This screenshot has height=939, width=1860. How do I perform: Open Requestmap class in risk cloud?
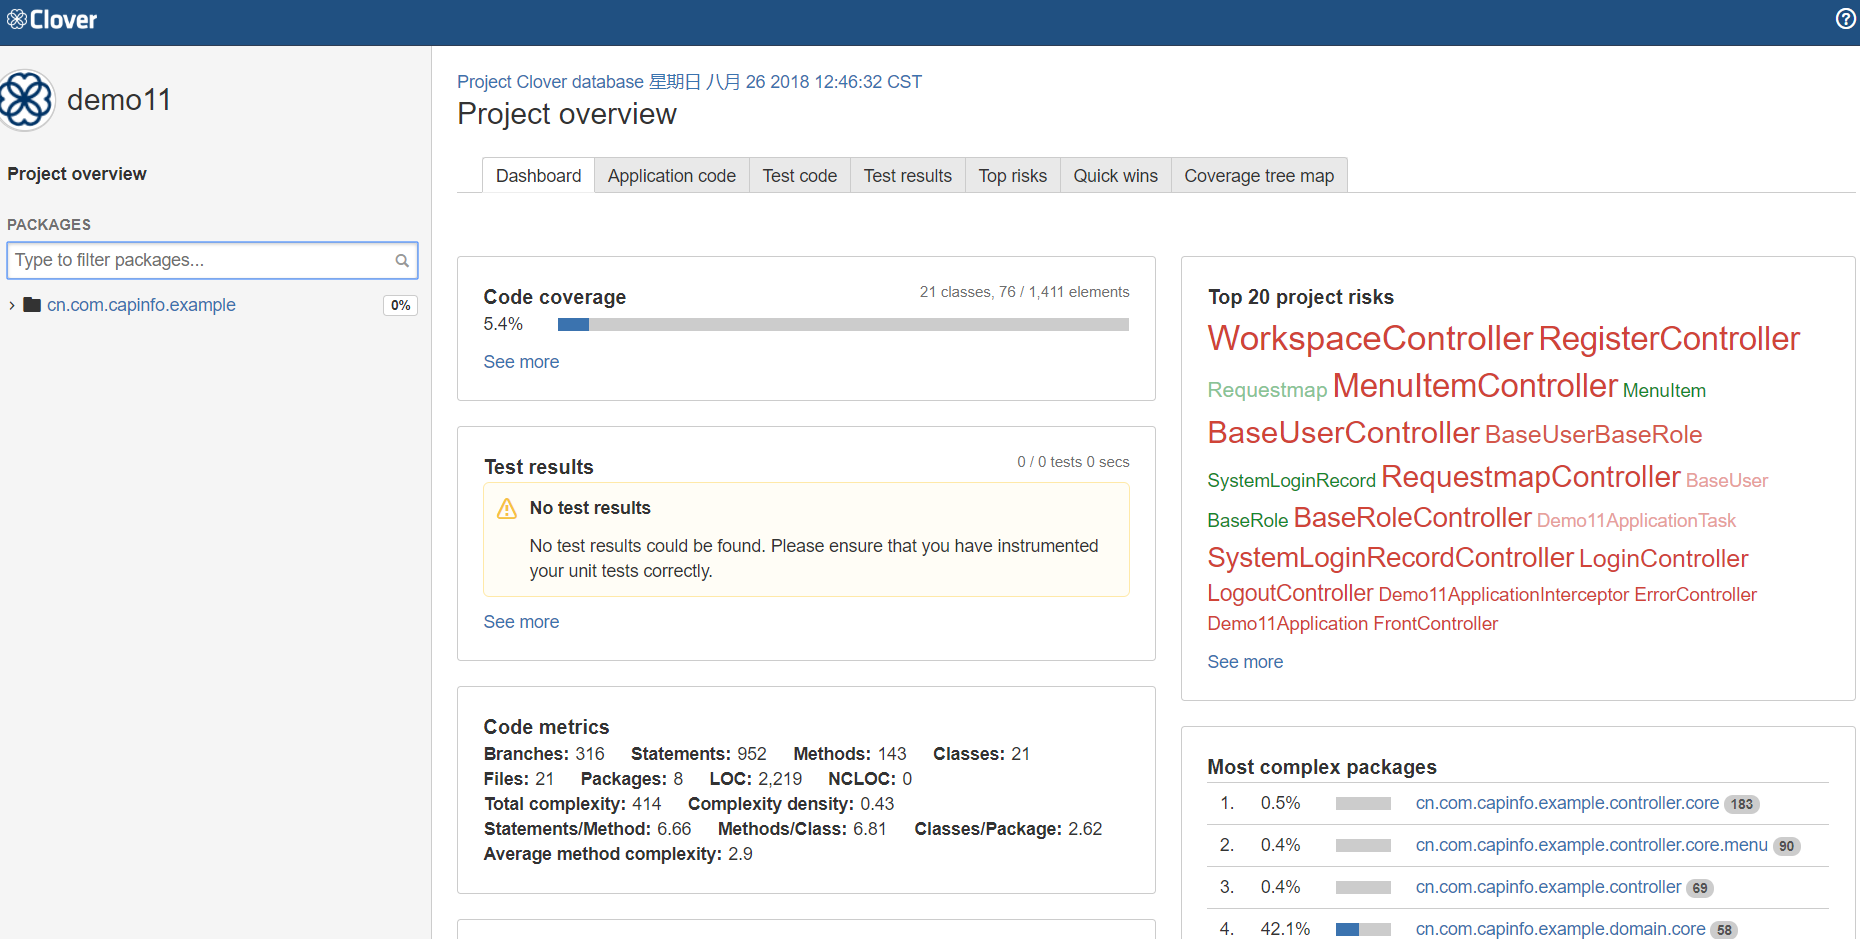pyautogui.click(x=1267, y=390)
